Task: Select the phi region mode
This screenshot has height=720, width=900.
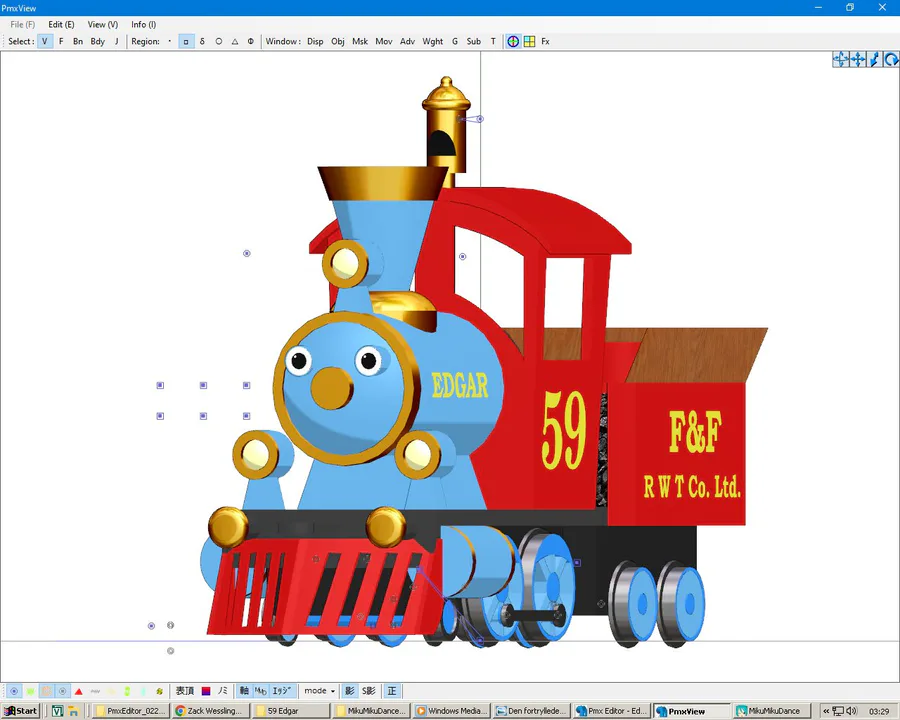Action: click(251, 41)
